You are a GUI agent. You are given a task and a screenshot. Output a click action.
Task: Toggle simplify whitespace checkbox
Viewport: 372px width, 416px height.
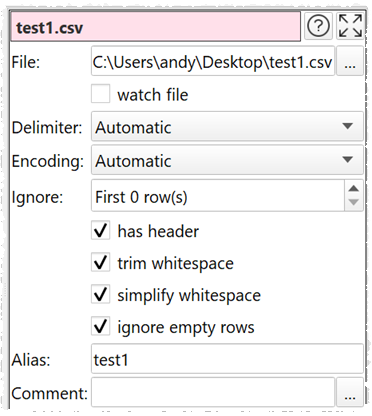tap(101, 295)
